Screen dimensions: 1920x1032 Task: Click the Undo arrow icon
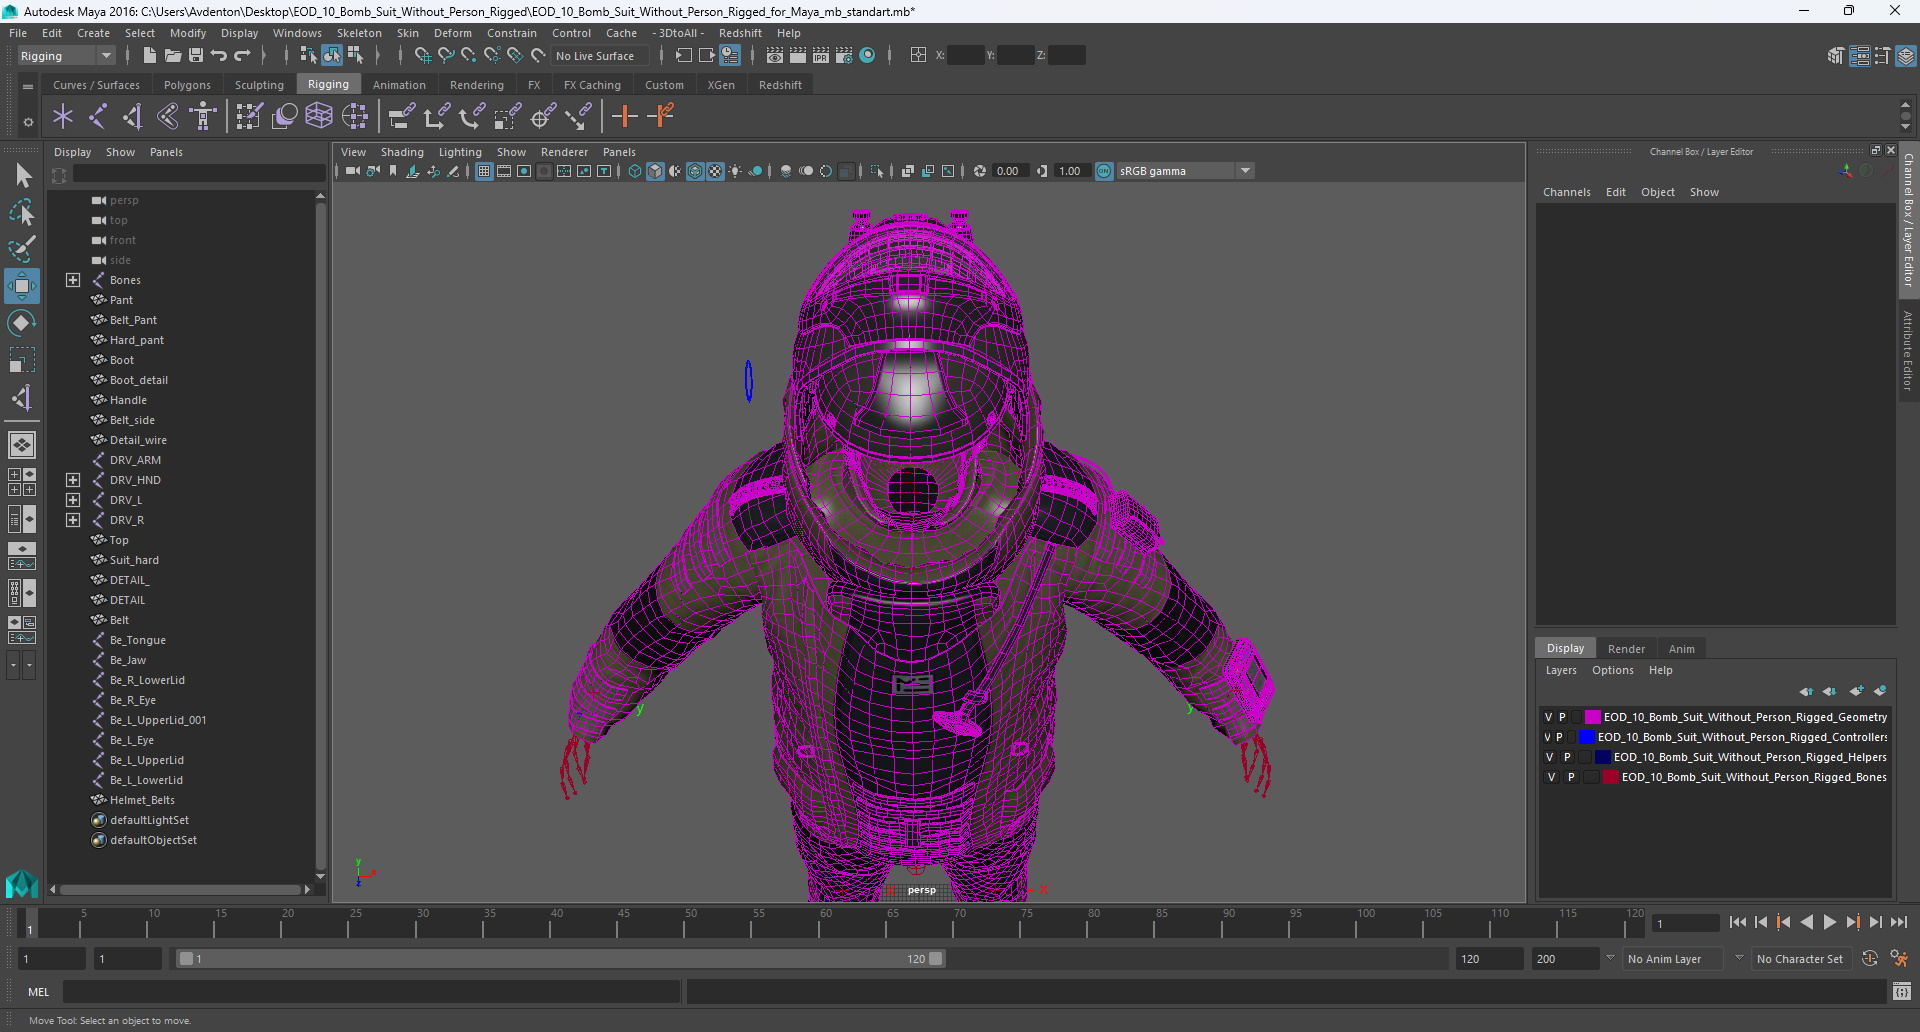[219, 56]
